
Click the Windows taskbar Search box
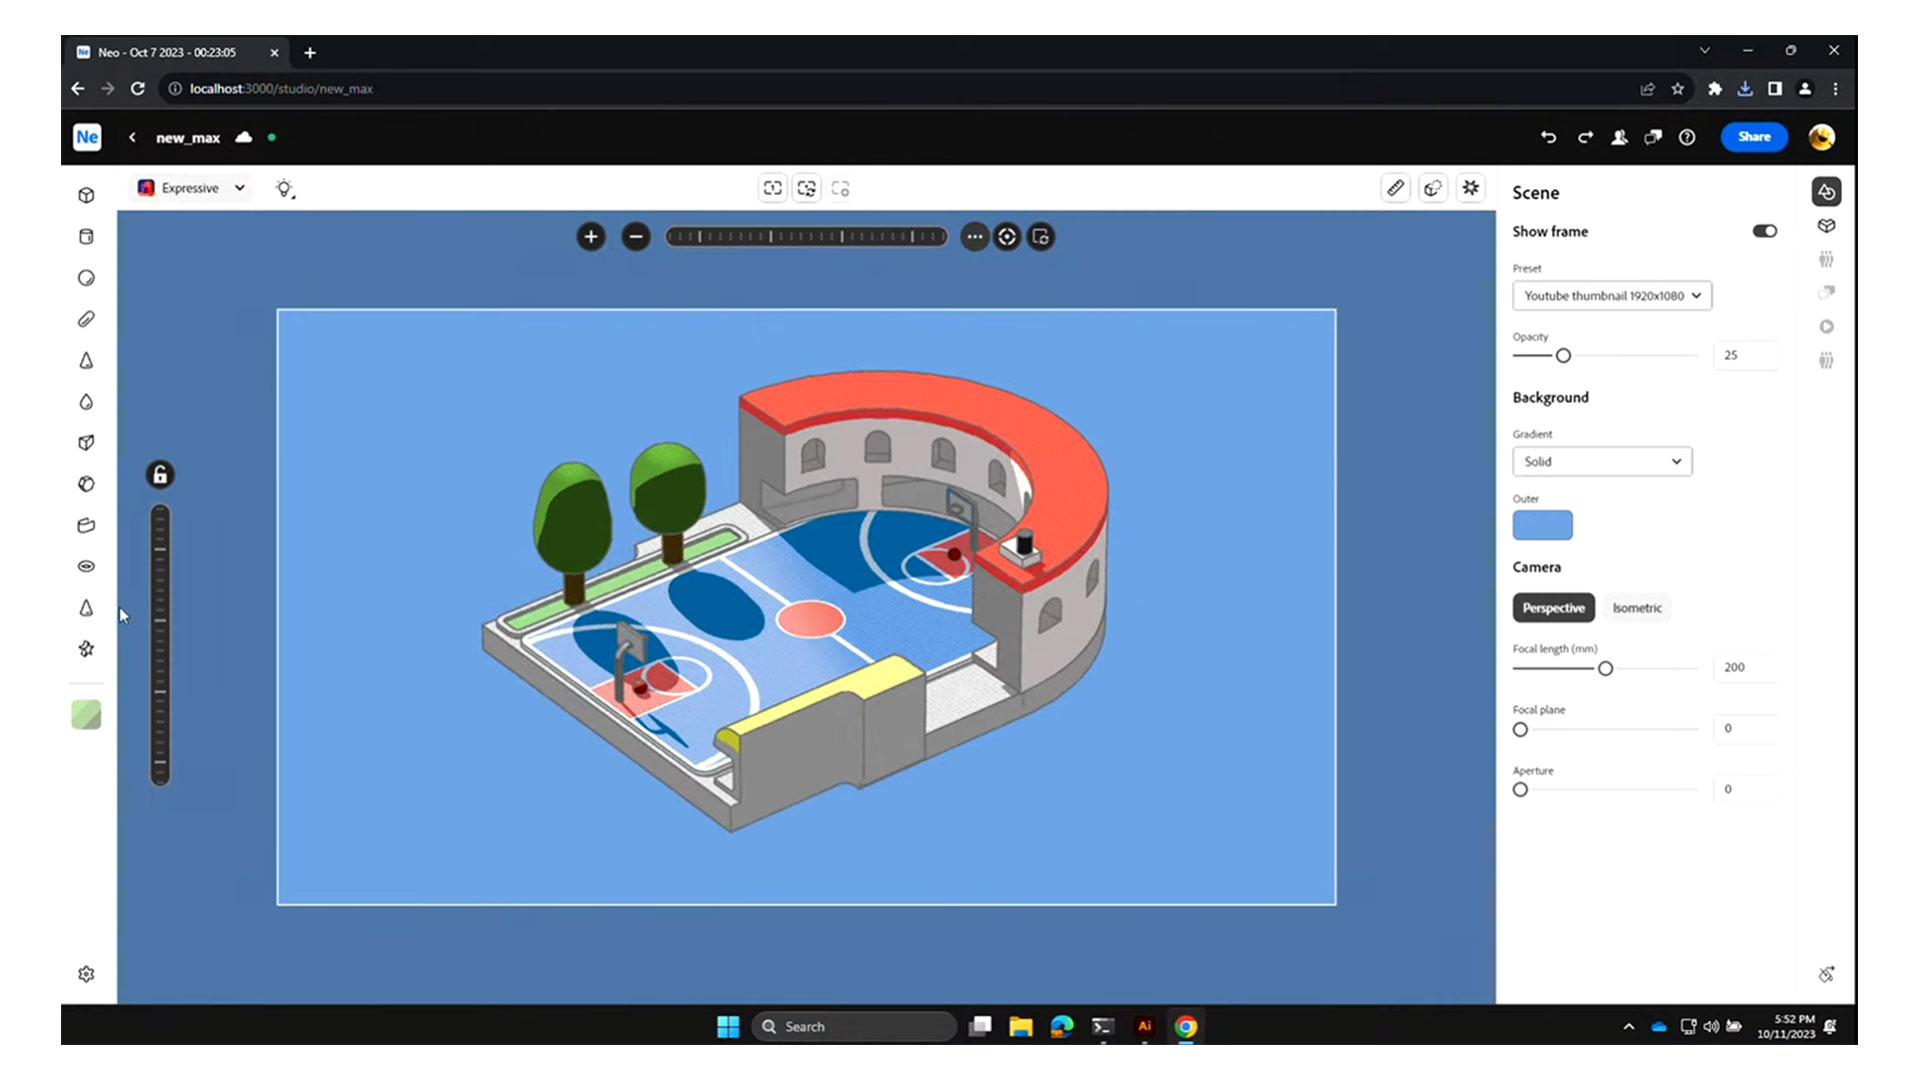[855, 1026]
